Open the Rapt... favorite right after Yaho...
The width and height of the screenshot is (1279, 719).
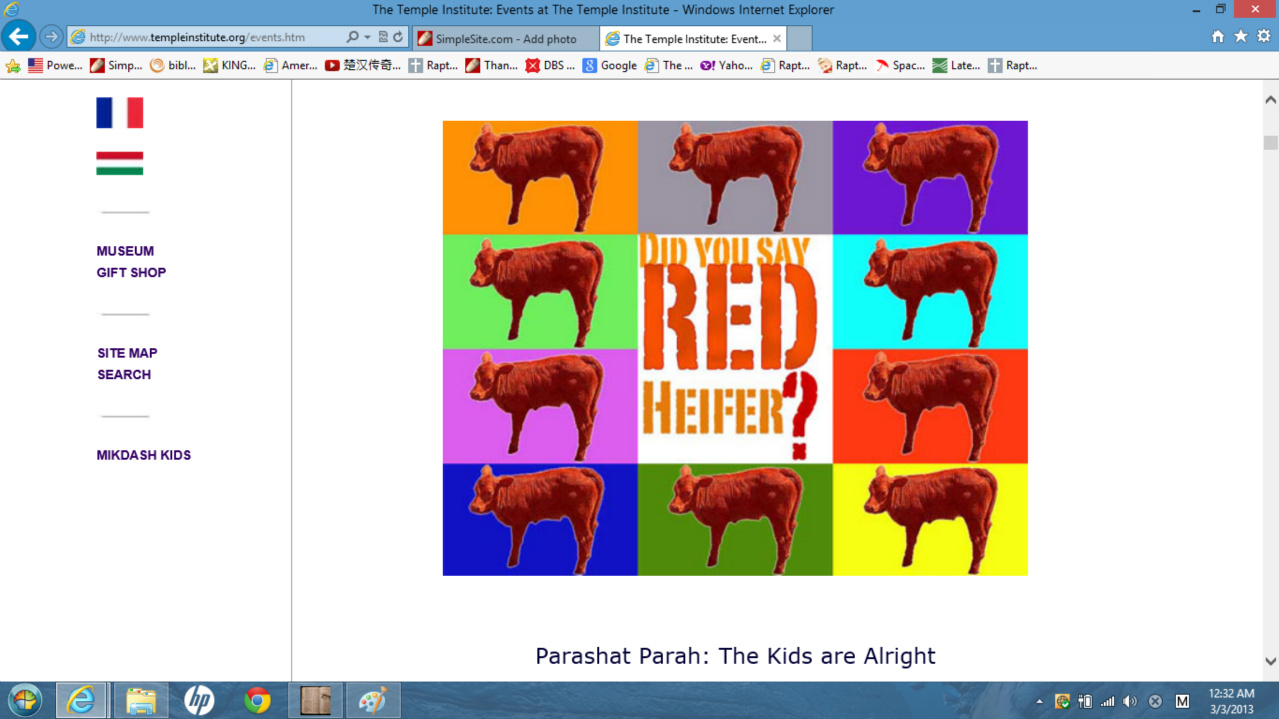[x=786, y=66]
